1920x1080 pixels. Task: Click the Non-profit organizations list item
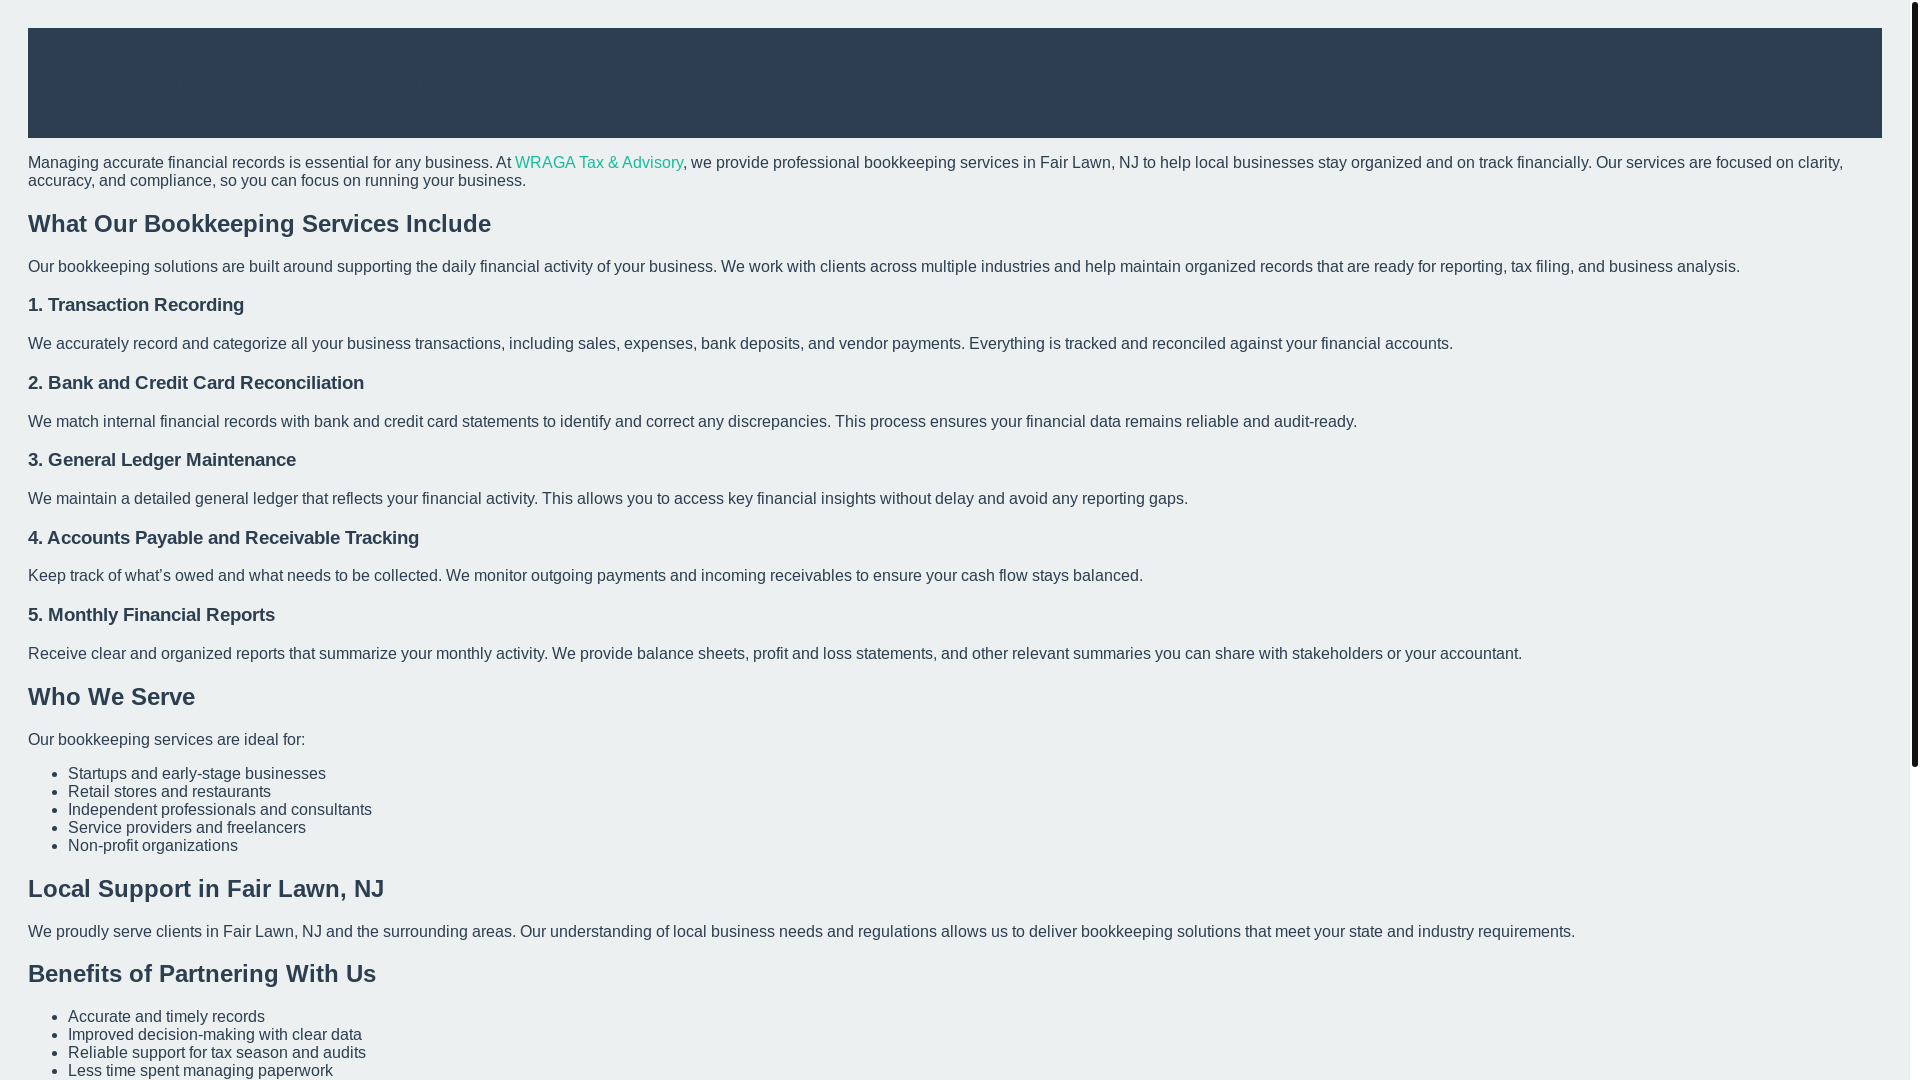pyautogui.click(x=153, y=846)
